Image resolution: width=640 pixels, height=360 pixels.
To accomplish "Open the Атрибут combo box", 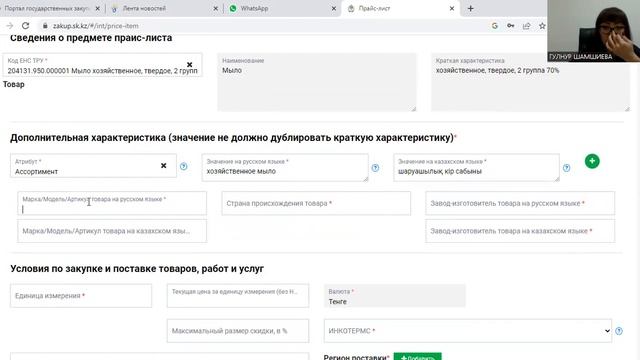I will [93, 166].
